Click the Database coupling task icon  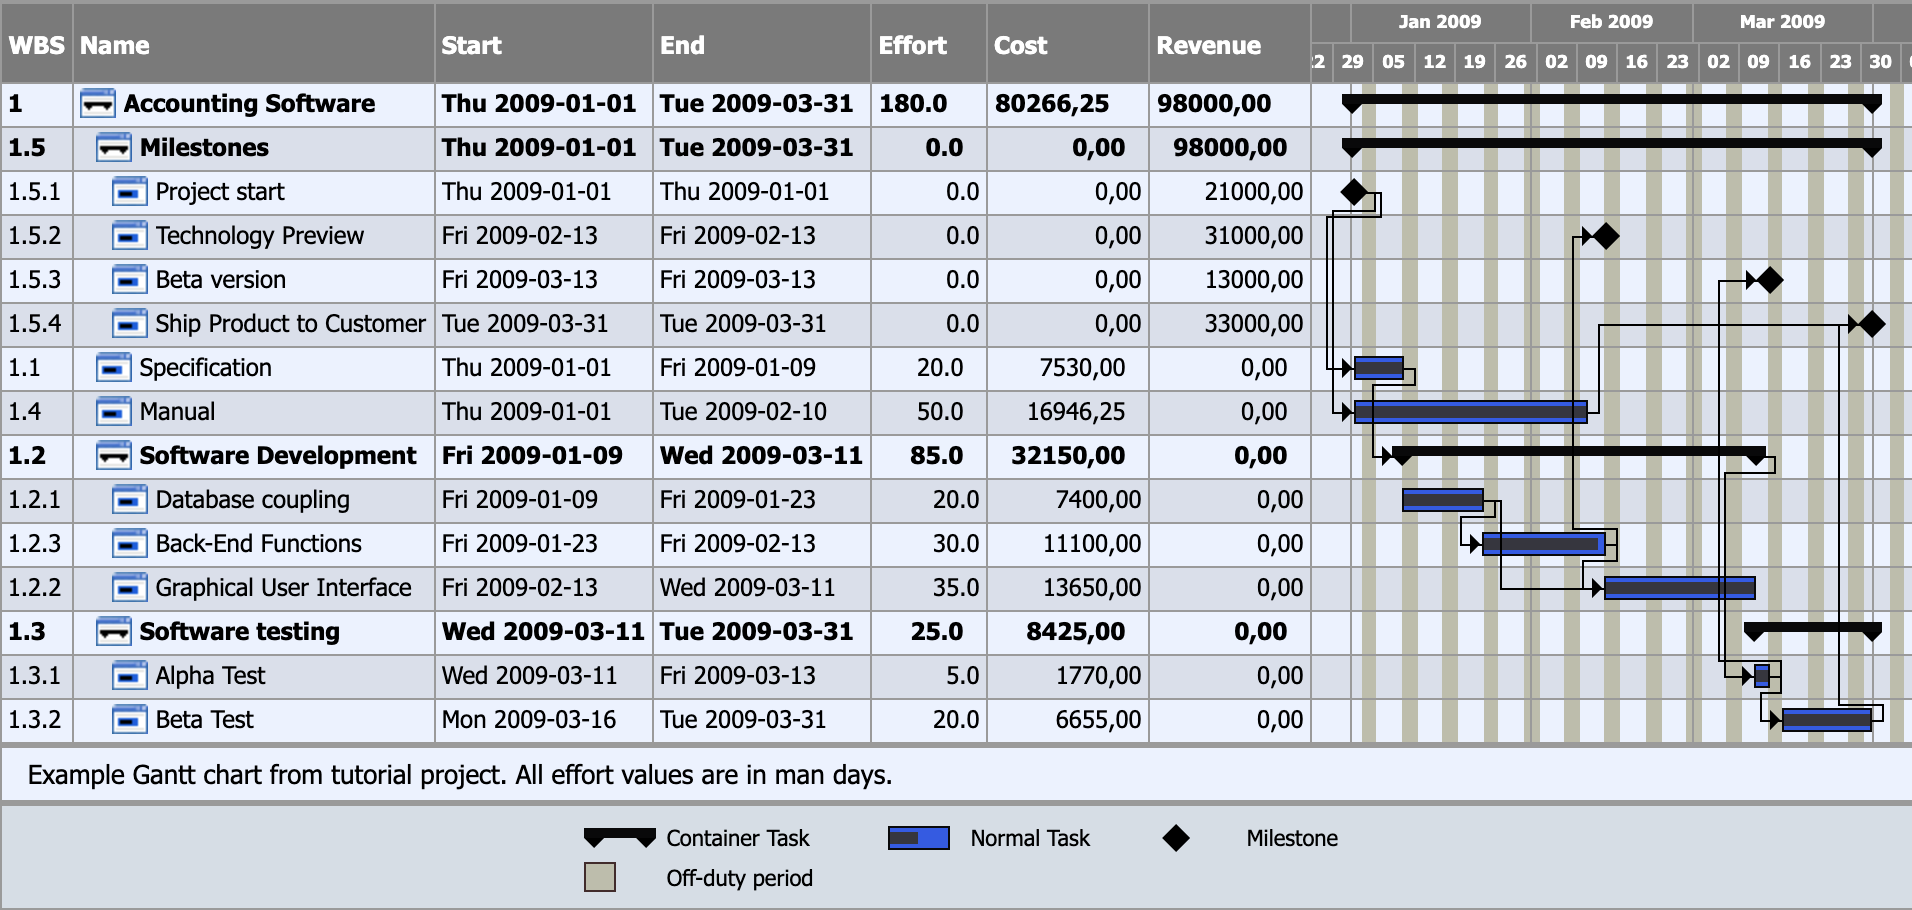tap(129, 499)
